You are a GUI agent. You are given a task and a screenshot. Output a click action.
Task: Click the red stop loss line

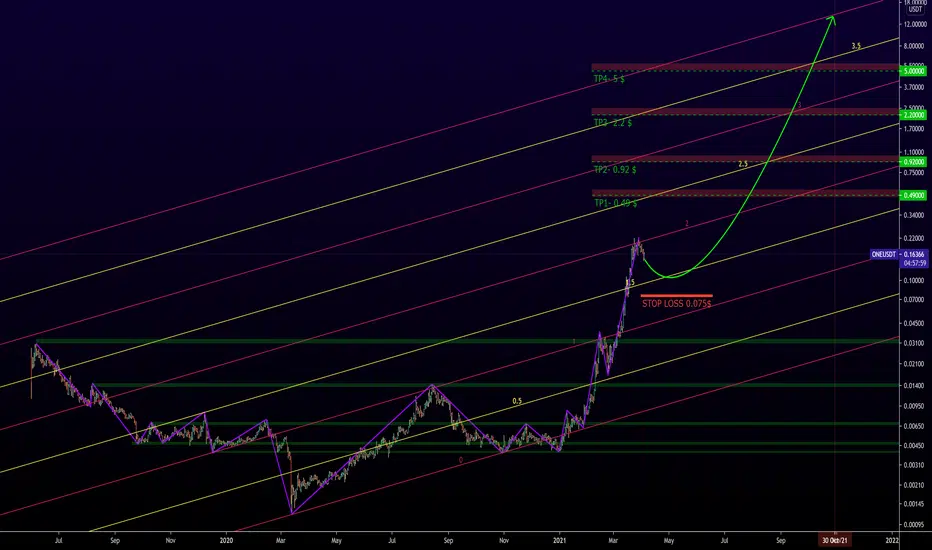coord(676,296)
